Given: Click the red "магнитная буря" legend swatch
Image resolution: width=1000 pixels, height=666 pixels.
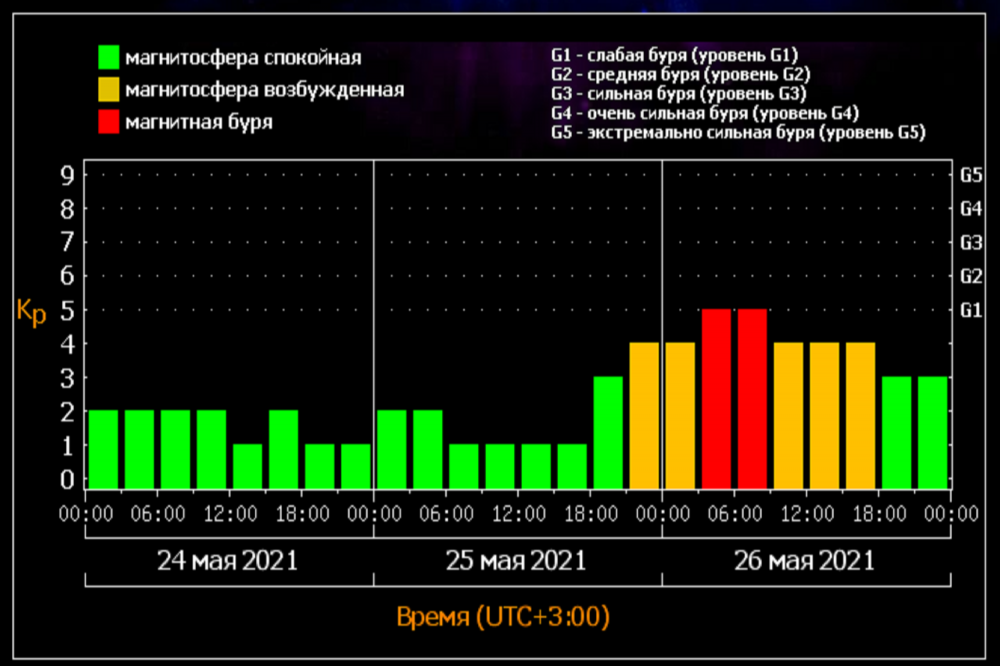Looking at the screenshot, I should click(x=108, y=122).
